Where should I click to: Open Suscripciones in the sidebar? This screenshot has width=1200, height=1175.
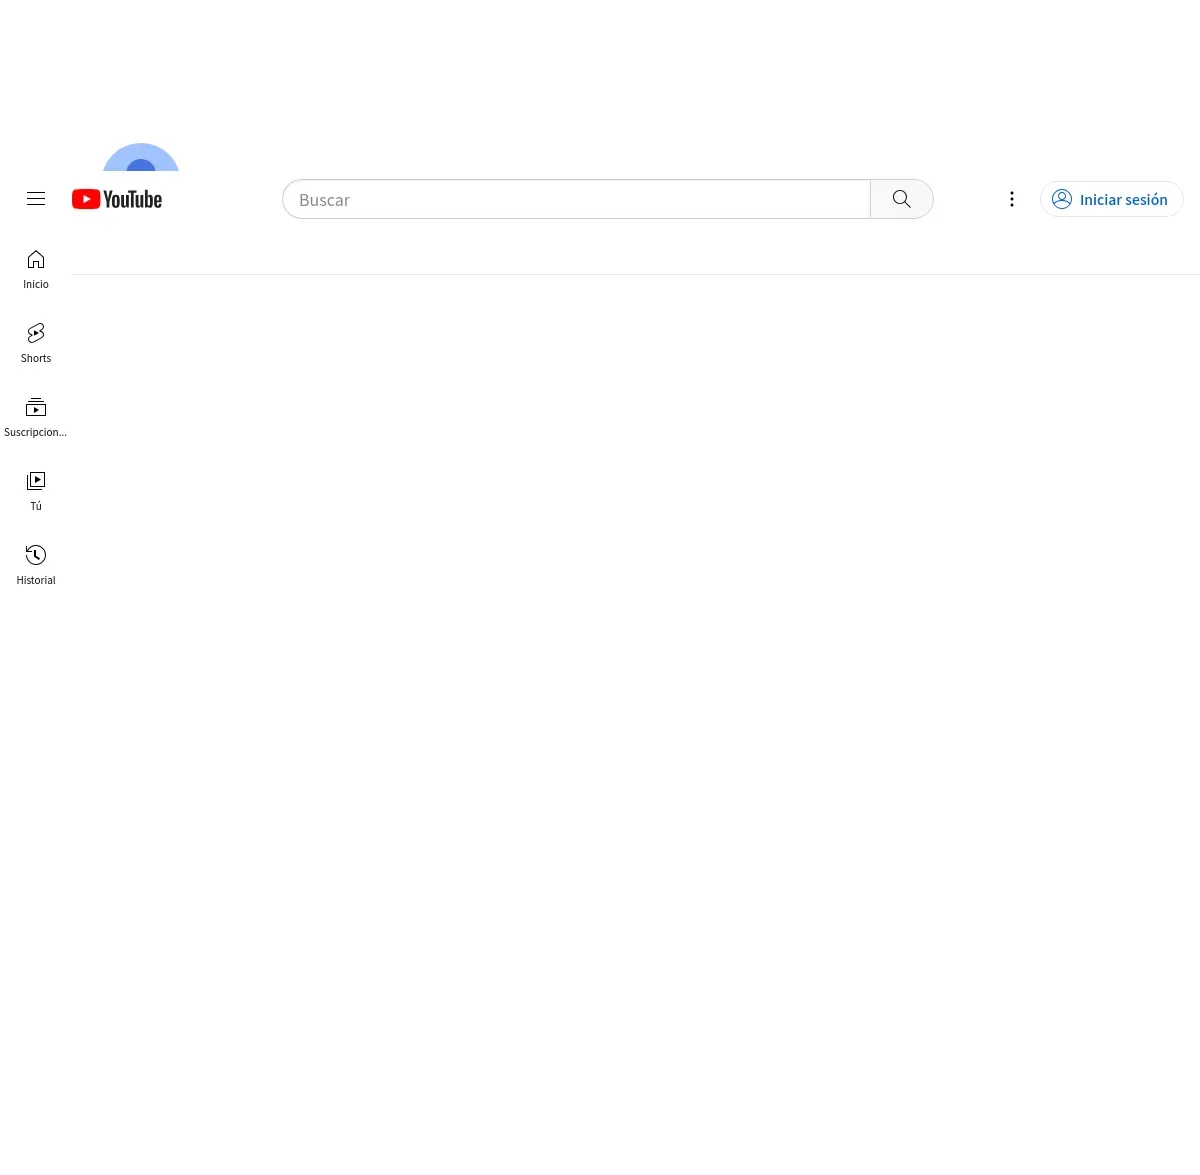pyautogui.click(x=36, y=418)
